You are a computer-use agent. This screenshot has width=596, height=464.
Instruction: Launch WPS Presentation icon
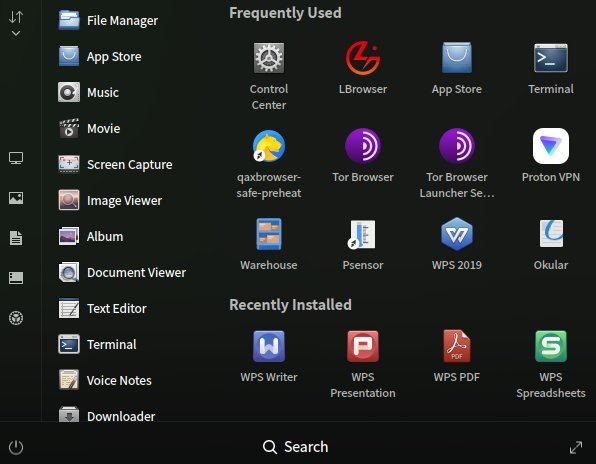point(363,346)
